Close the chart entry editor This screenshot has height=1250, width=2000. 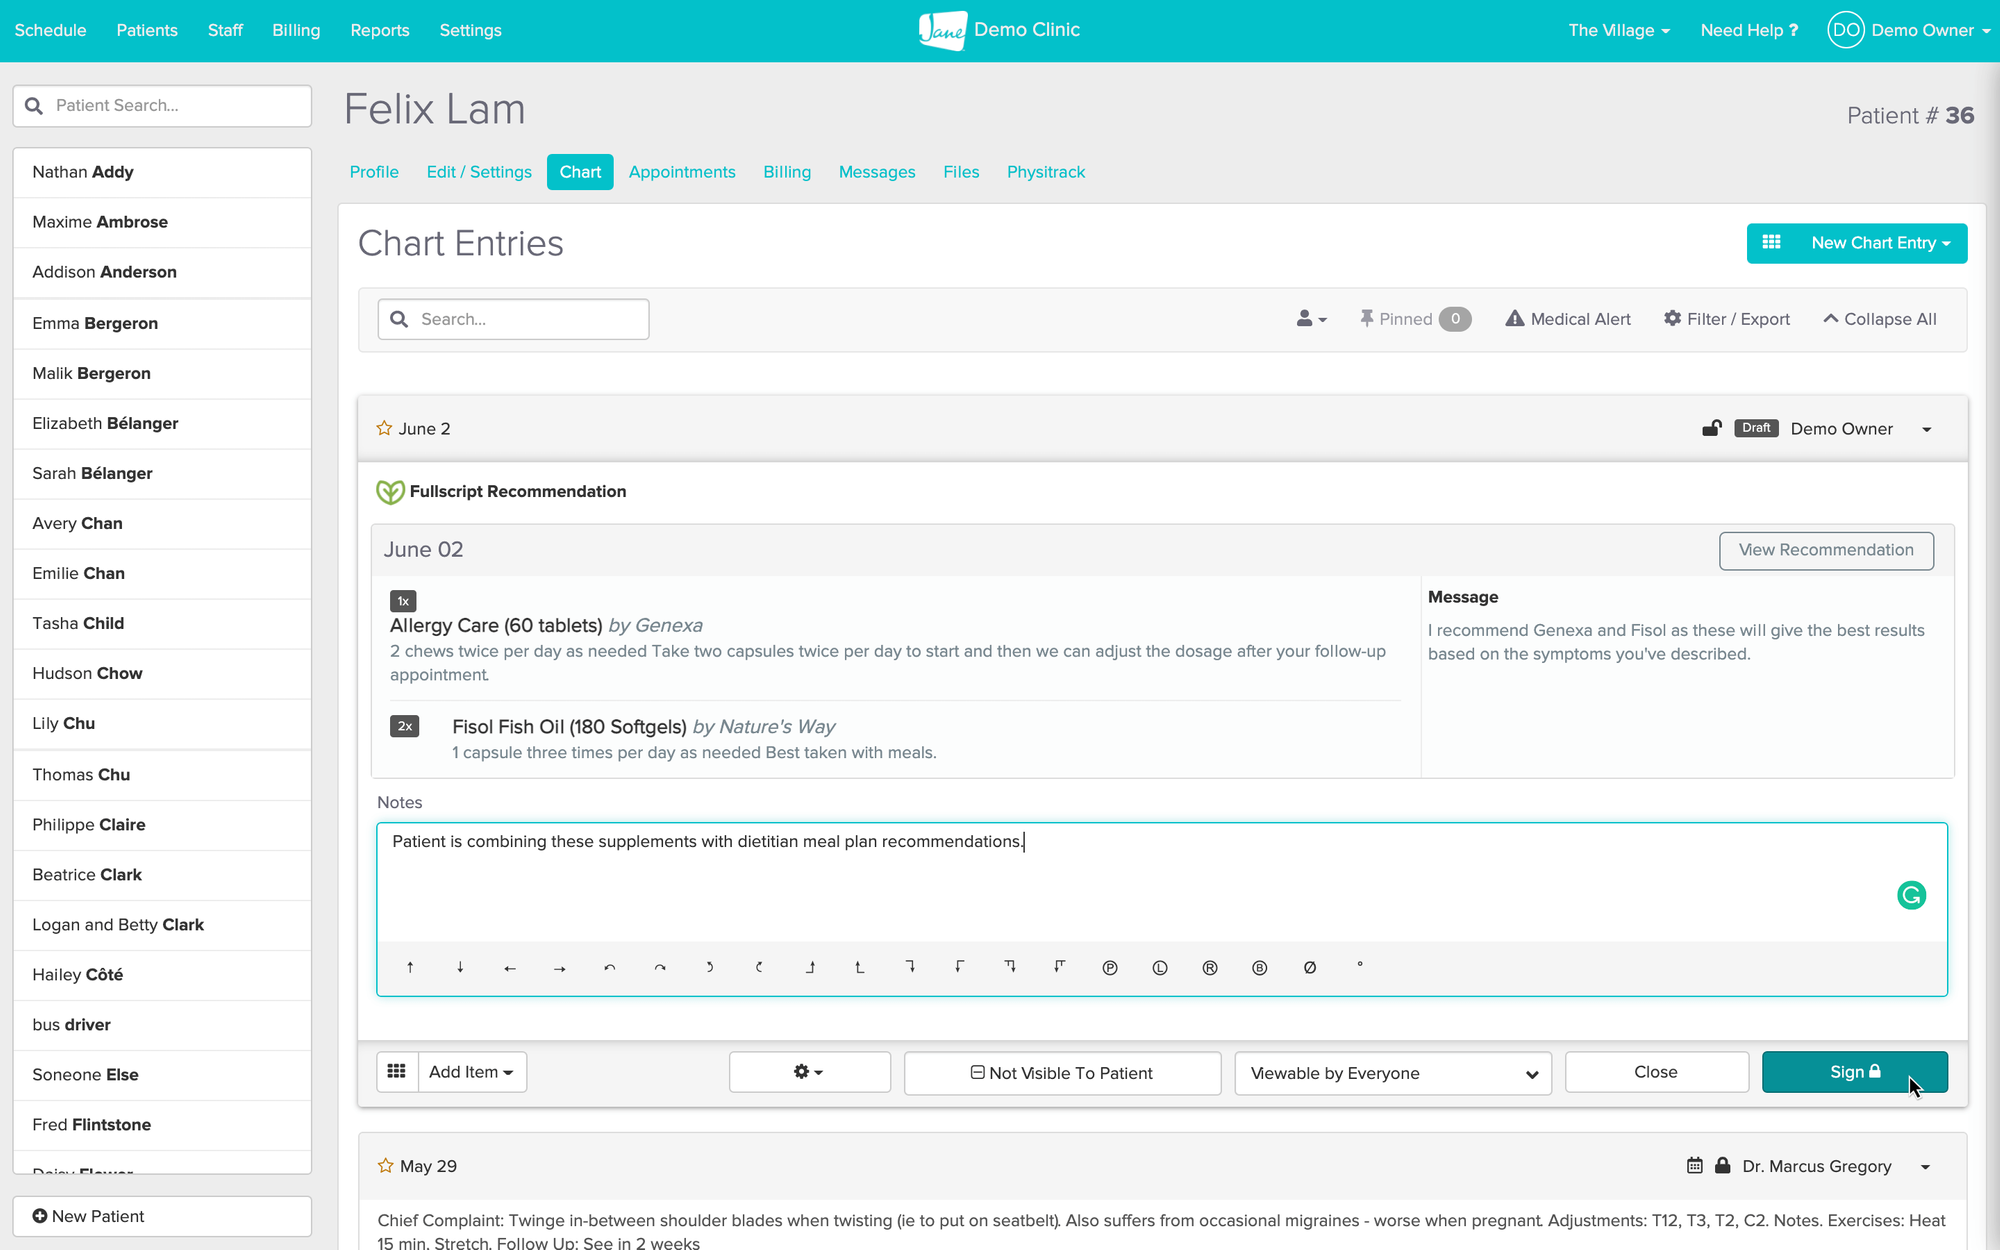click(x=1656, y=1072)
